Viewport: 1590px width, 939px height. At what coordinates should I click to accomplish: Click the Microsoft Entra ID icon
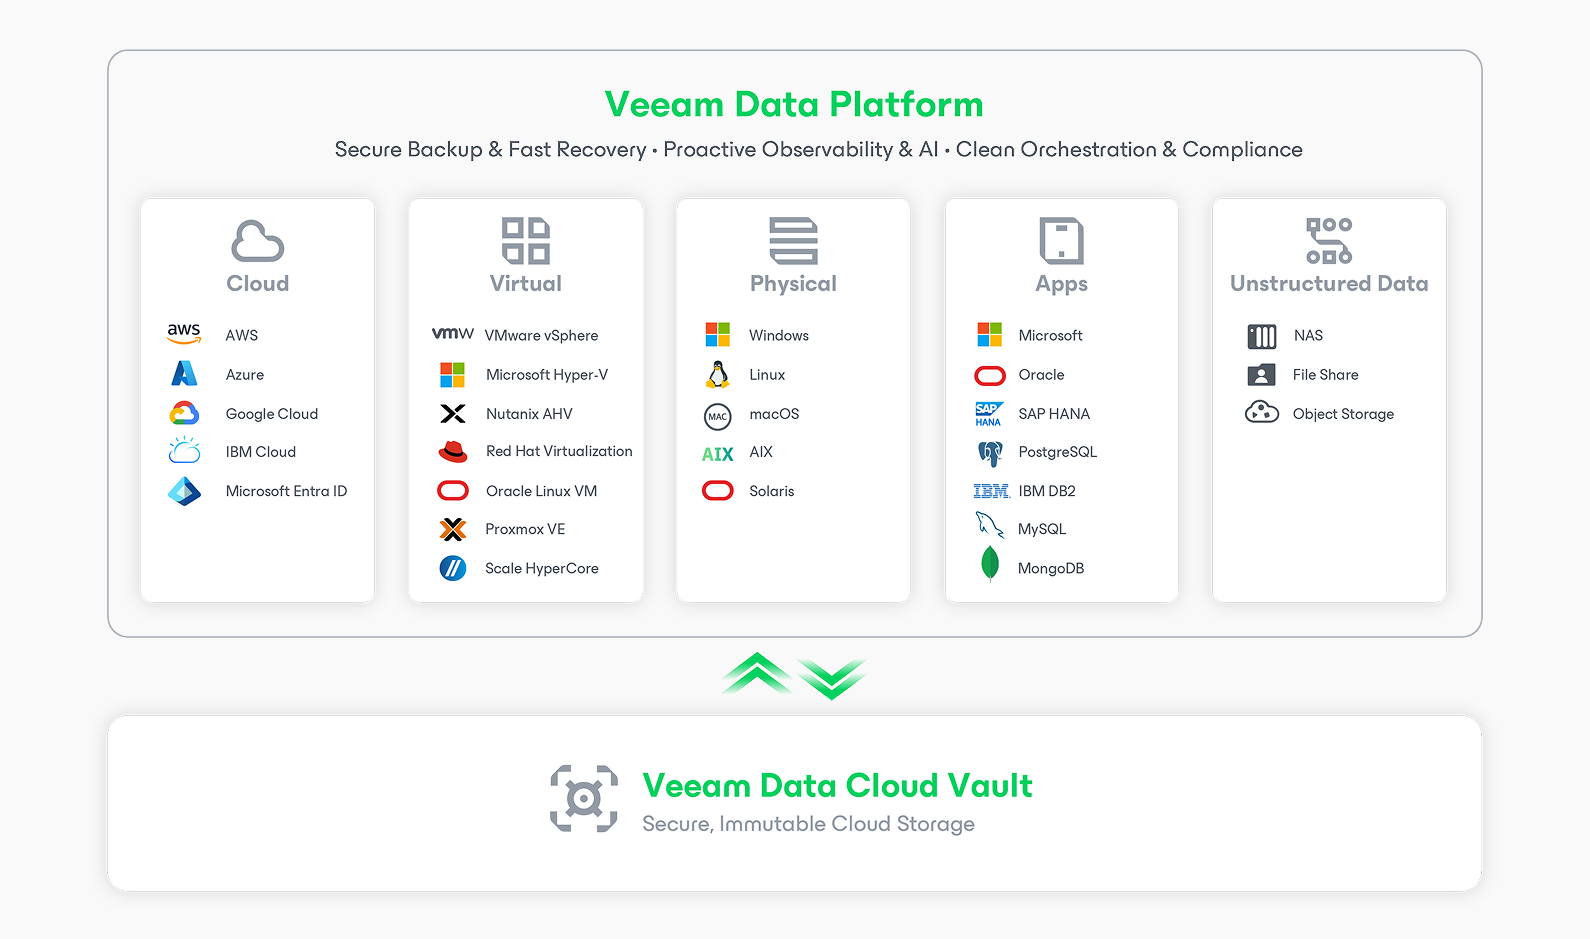184,491
